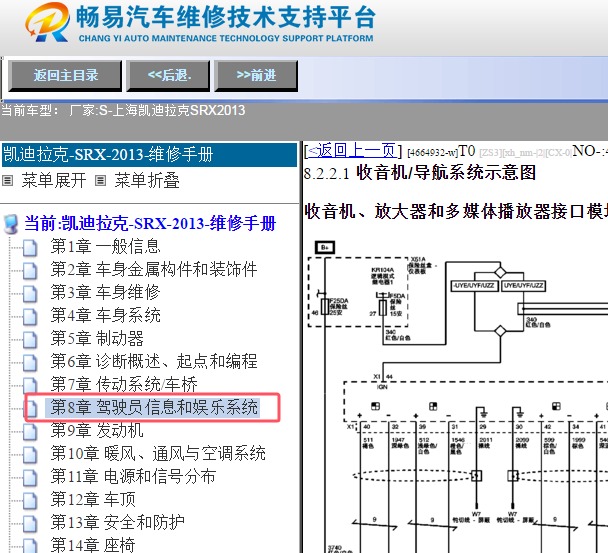608x553 pixels.
Task: Click page icon of 第6章 诊断概述
Action: tap(30, 363)
